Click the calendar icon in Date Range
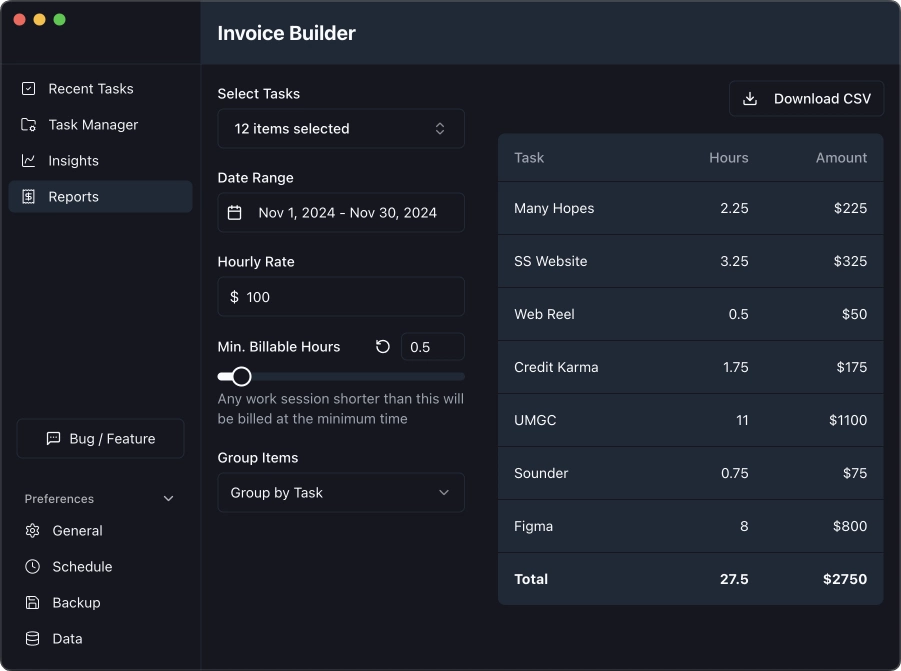The width and height of the screenshot is (901, 671). (x=234, y=213)
